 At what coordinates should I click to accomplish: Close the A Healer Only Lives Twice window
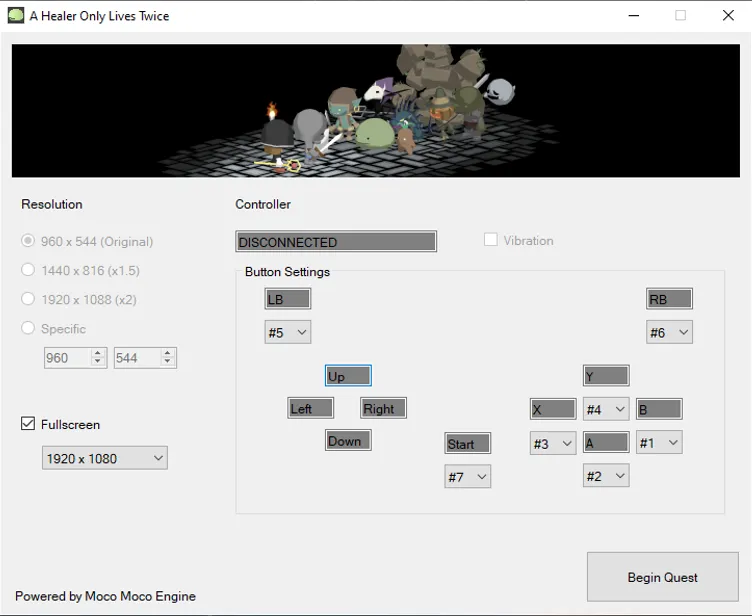pyautogui.click(x=728, y=15)
